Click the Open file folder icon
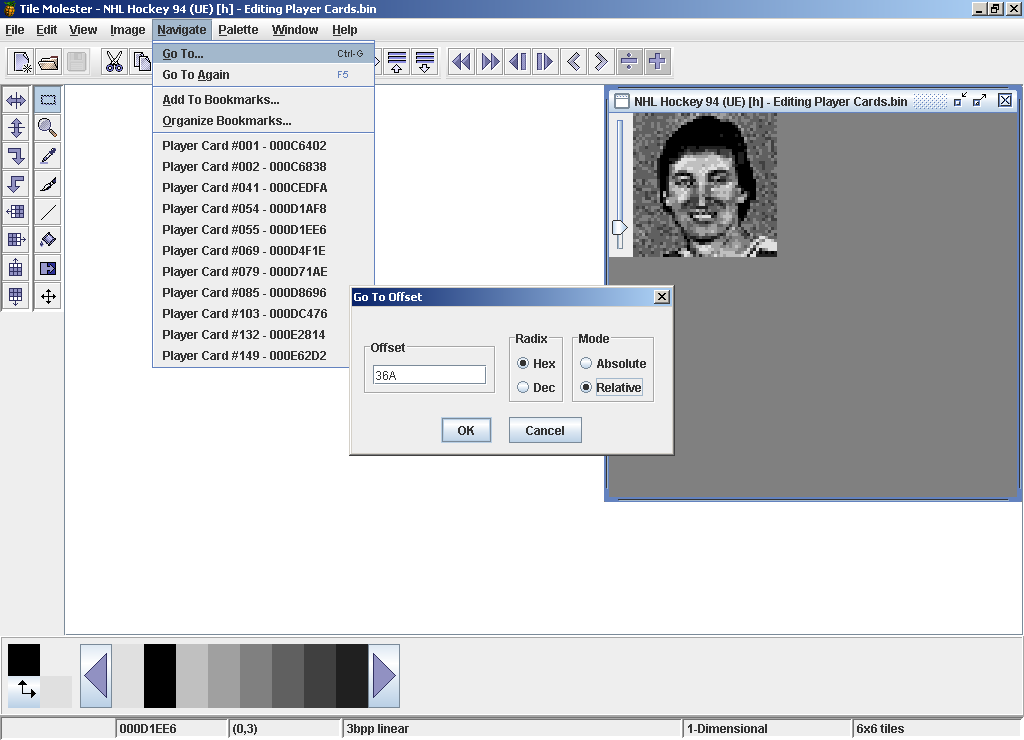Image resolution: width=1024 pixels, height=740 pixels. tap(48, 62)
